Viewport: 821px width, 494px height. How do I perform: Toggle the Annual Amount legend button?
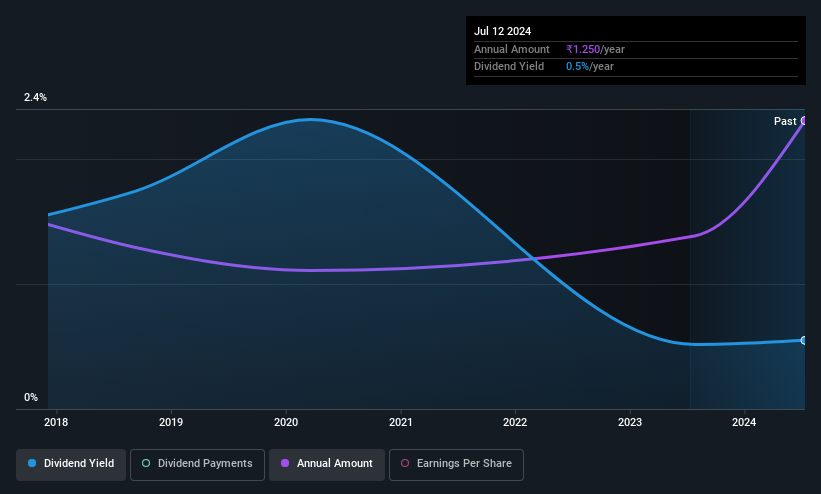327,464
